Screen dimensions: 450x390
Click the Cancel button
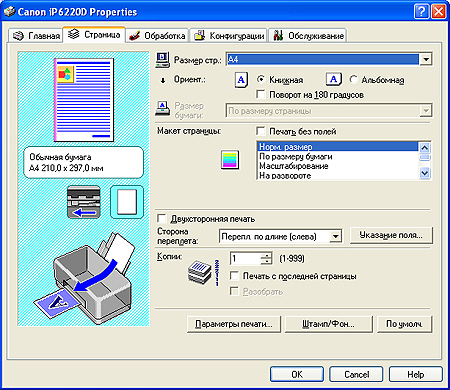356,374
